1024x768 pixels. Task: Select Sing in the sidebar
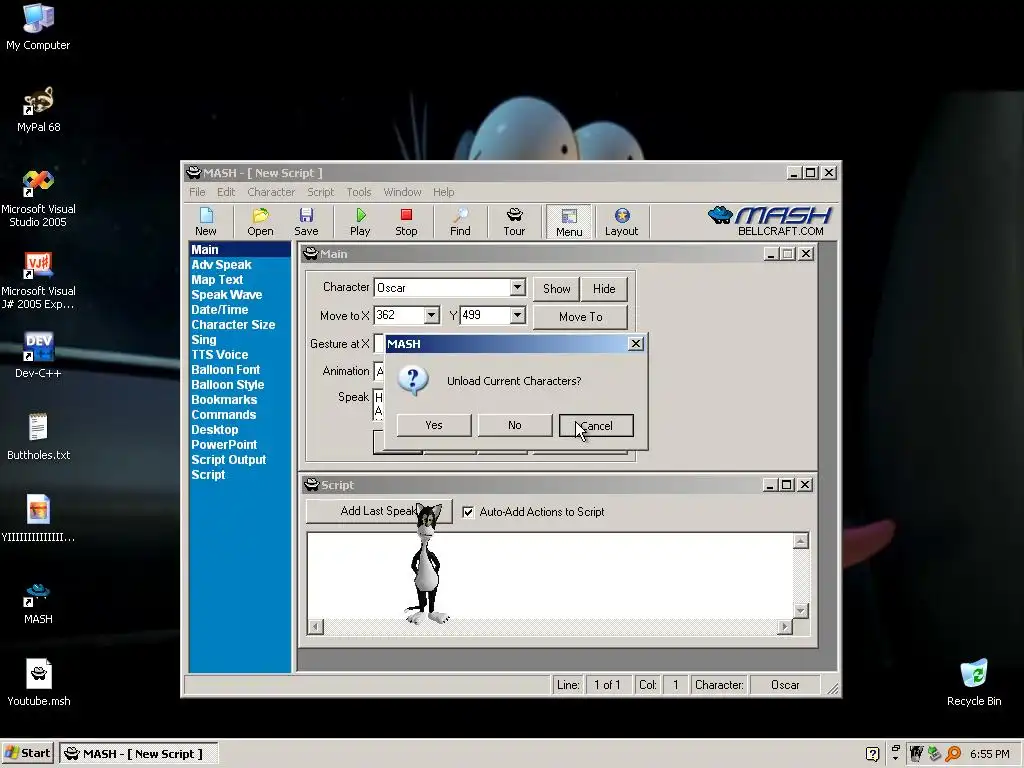point(204,340)
